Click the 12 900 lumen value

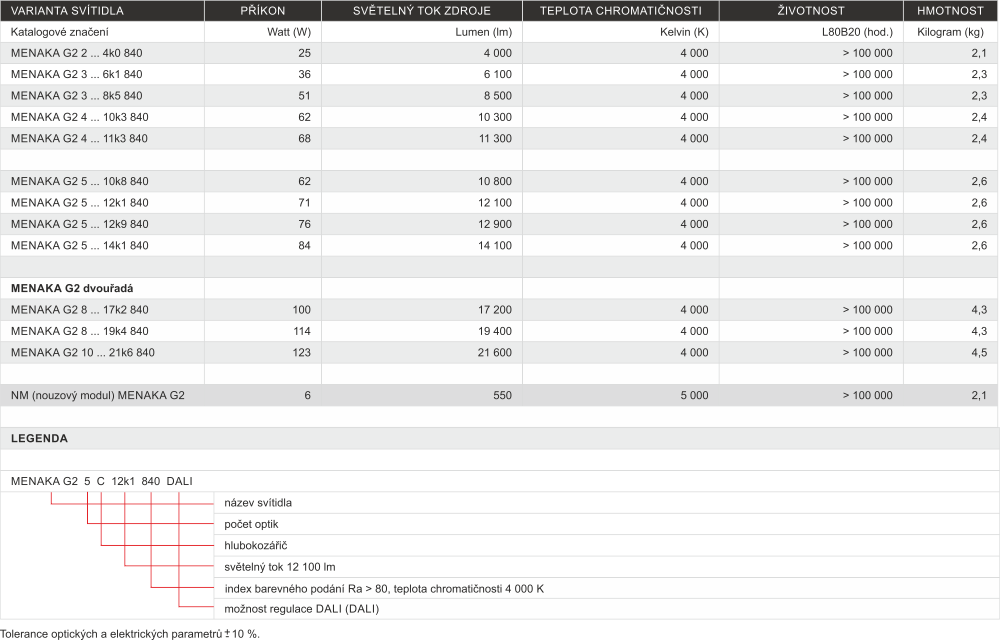495,224
